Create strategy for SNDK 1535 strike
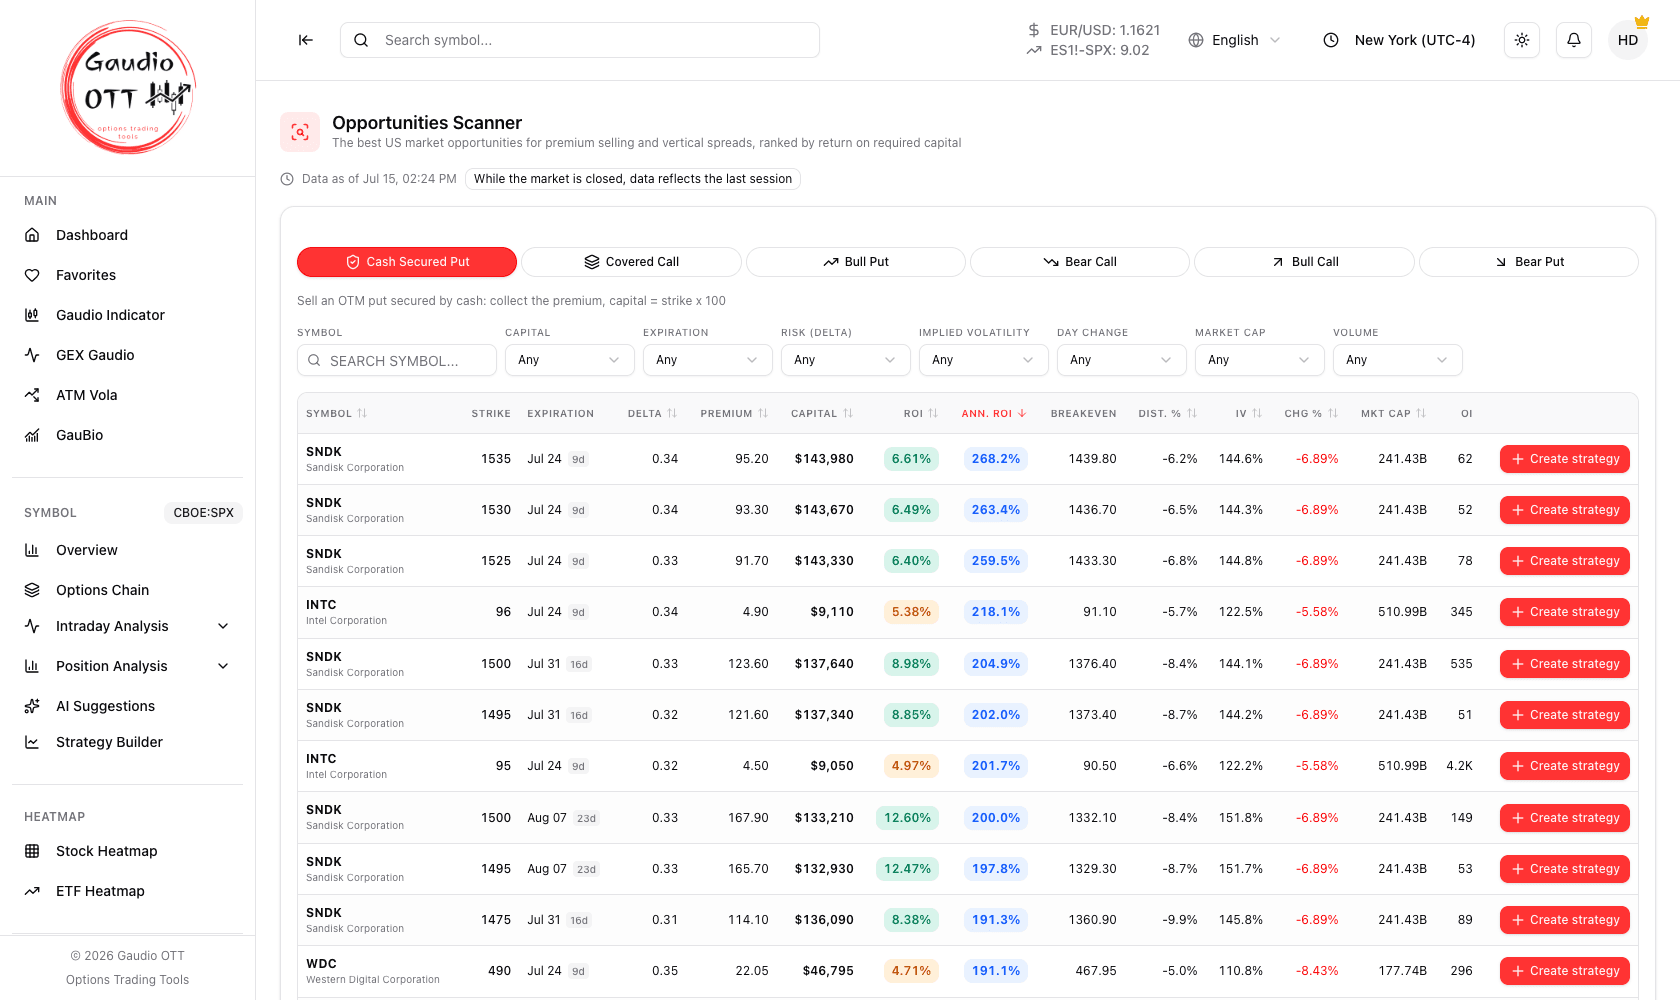This screenshot has height=1000, width=1680. [x=1565, y=459]
